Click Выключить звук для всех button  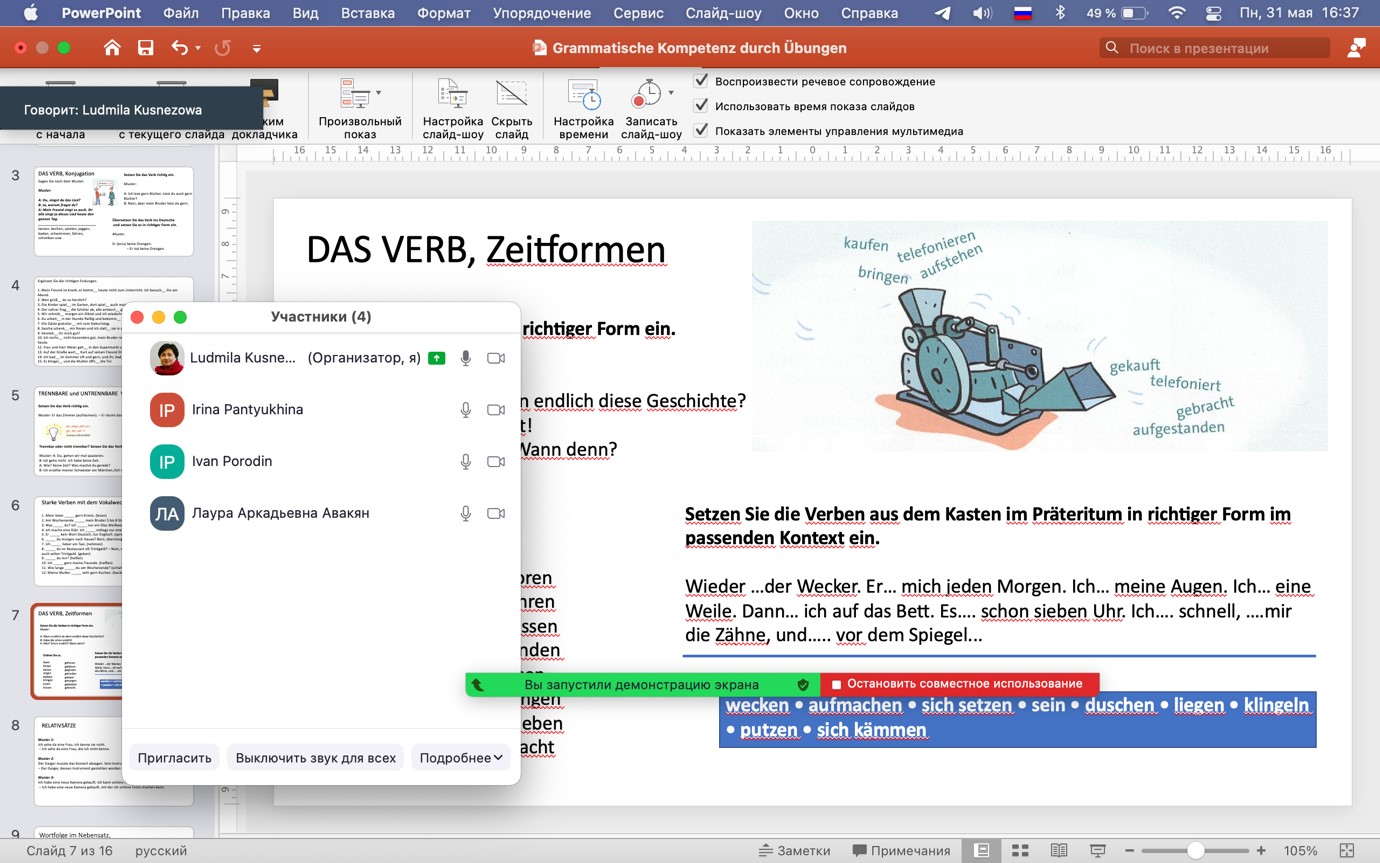(316, 758)
